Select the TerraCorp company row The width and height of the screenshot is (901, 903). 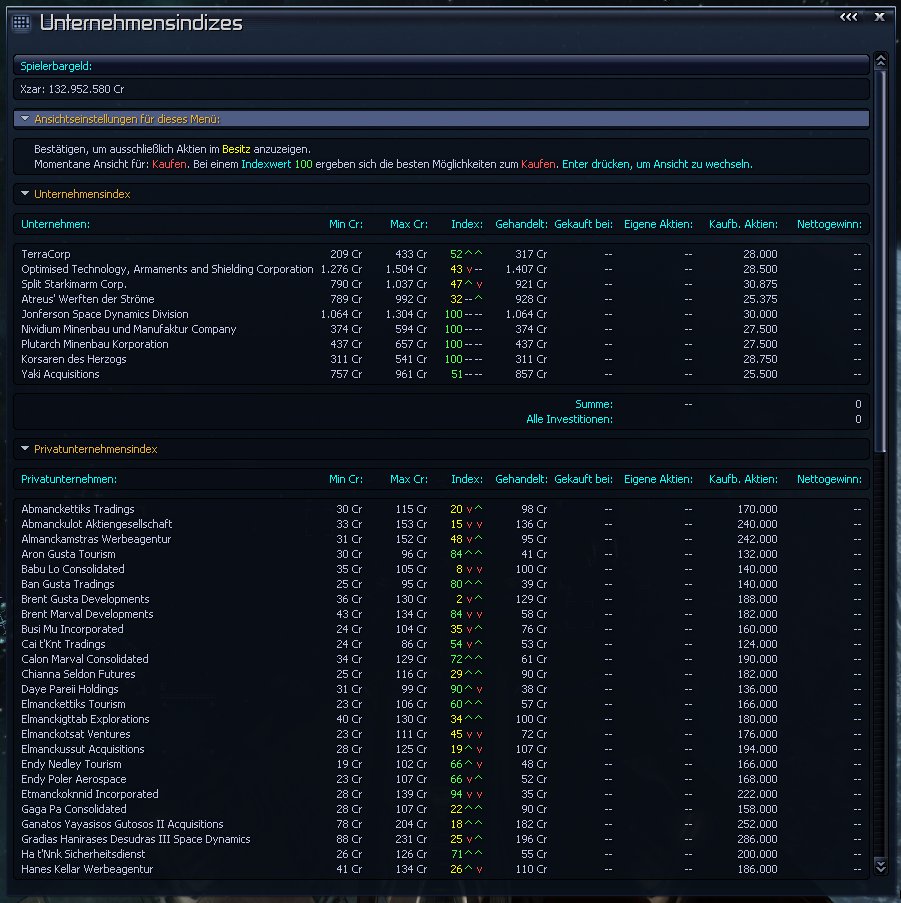pos(46,254)
